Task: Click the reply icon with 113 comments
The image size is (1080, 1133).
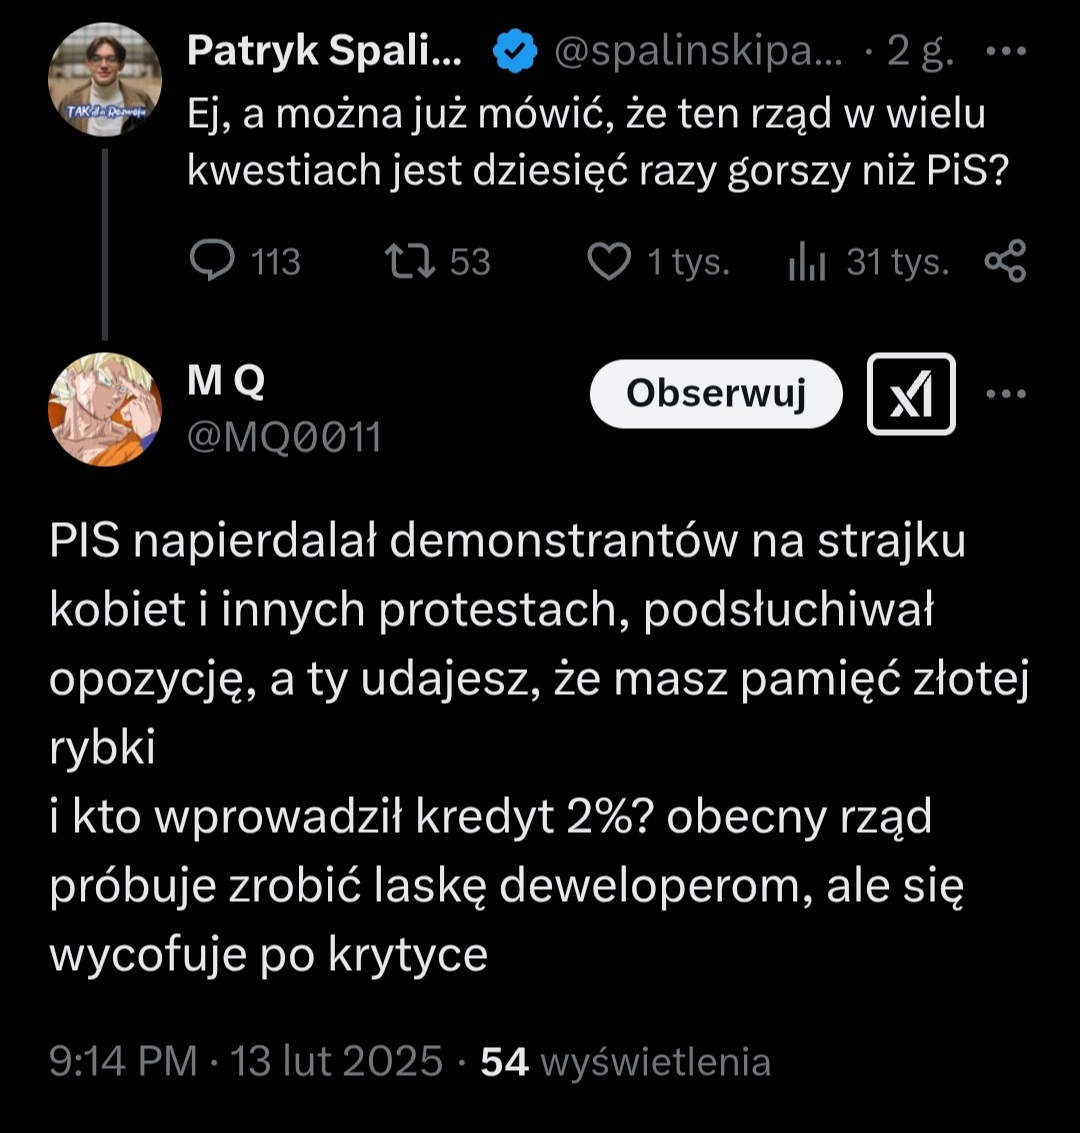Action: pos(211,262)
